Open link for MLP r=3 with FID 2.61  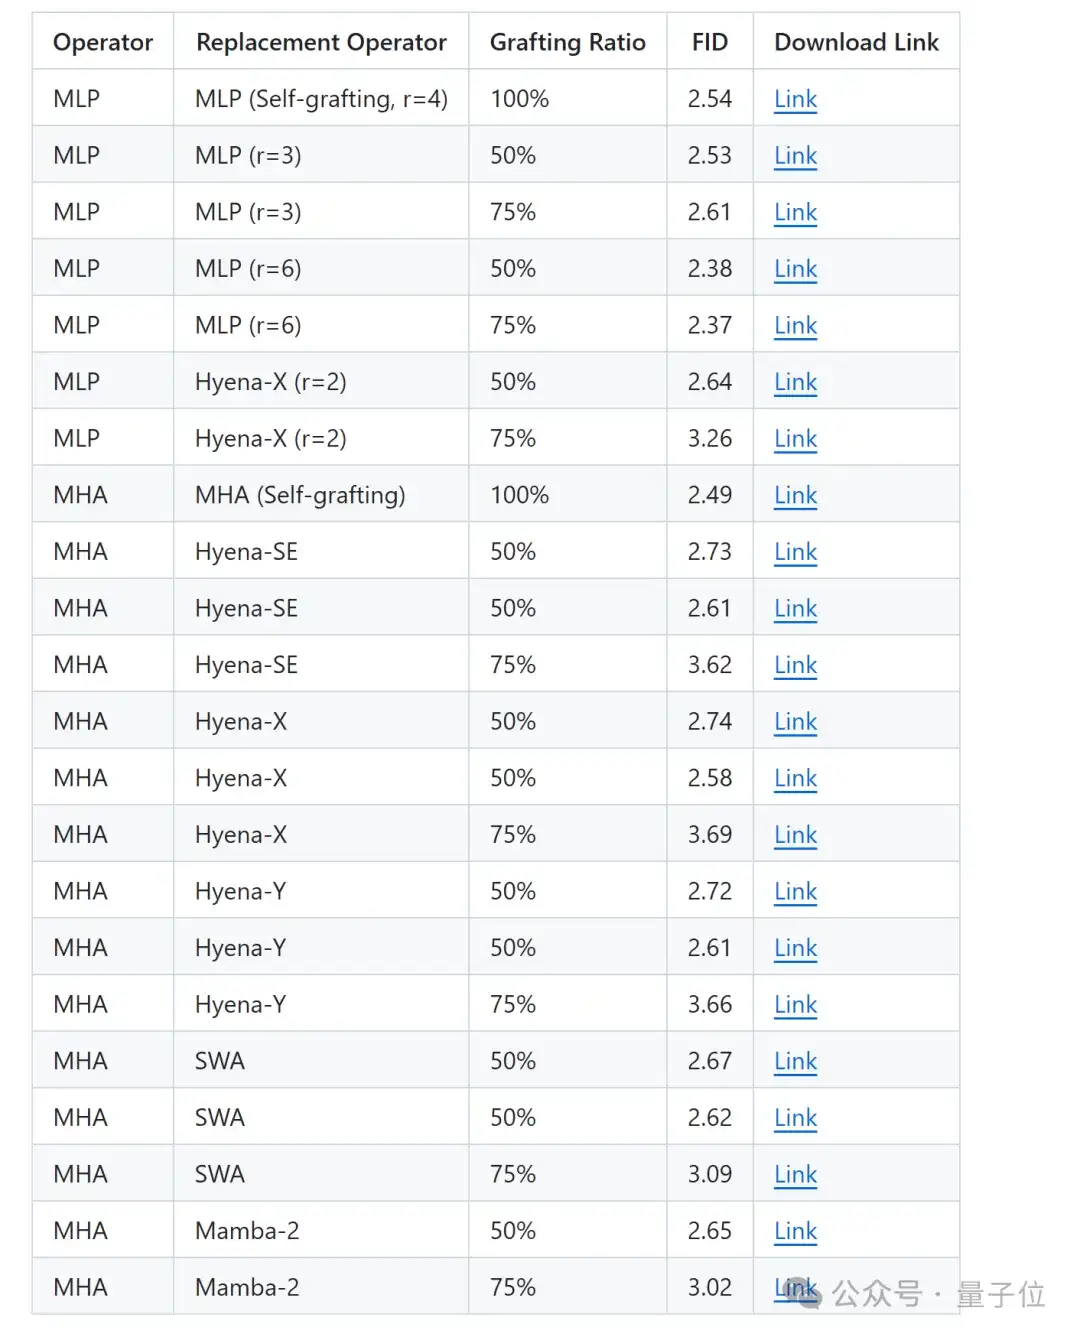tap(795, 212)
